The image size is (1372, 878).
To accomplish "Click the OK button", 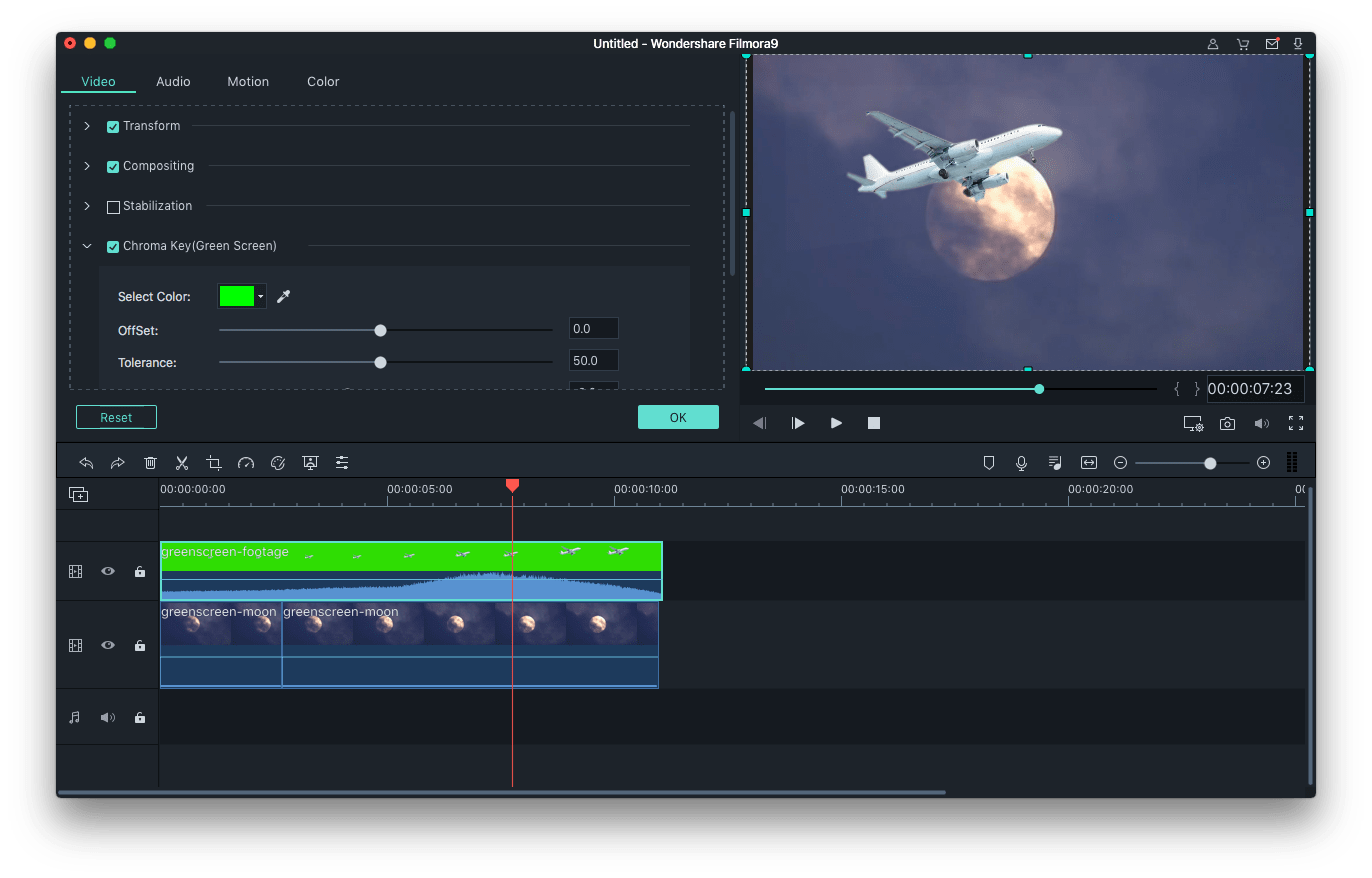I will click(678, 417).
